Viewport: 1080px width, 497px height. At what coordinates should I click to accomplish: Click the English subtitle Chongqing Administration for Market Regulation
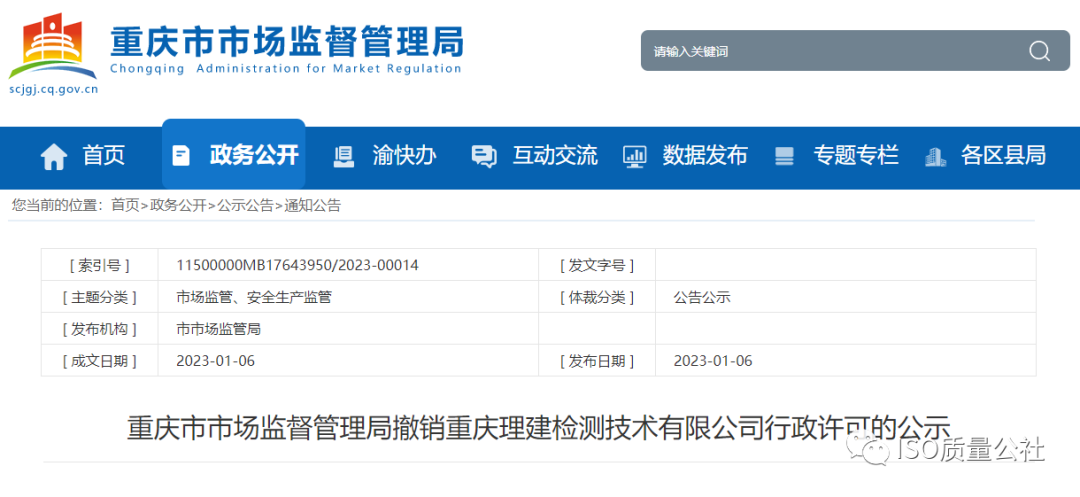point(286,68)
